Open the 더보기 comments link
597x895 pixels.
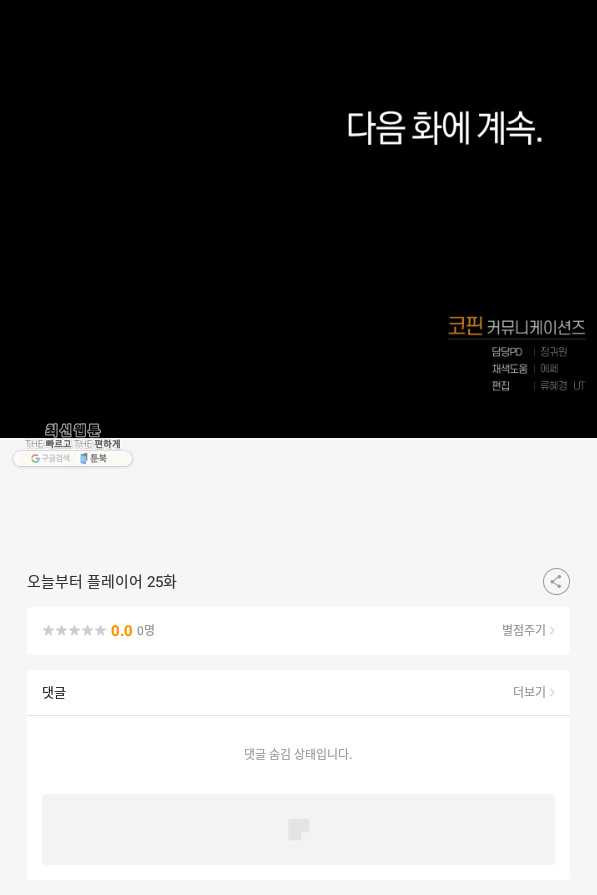click(x=529, y=692)
